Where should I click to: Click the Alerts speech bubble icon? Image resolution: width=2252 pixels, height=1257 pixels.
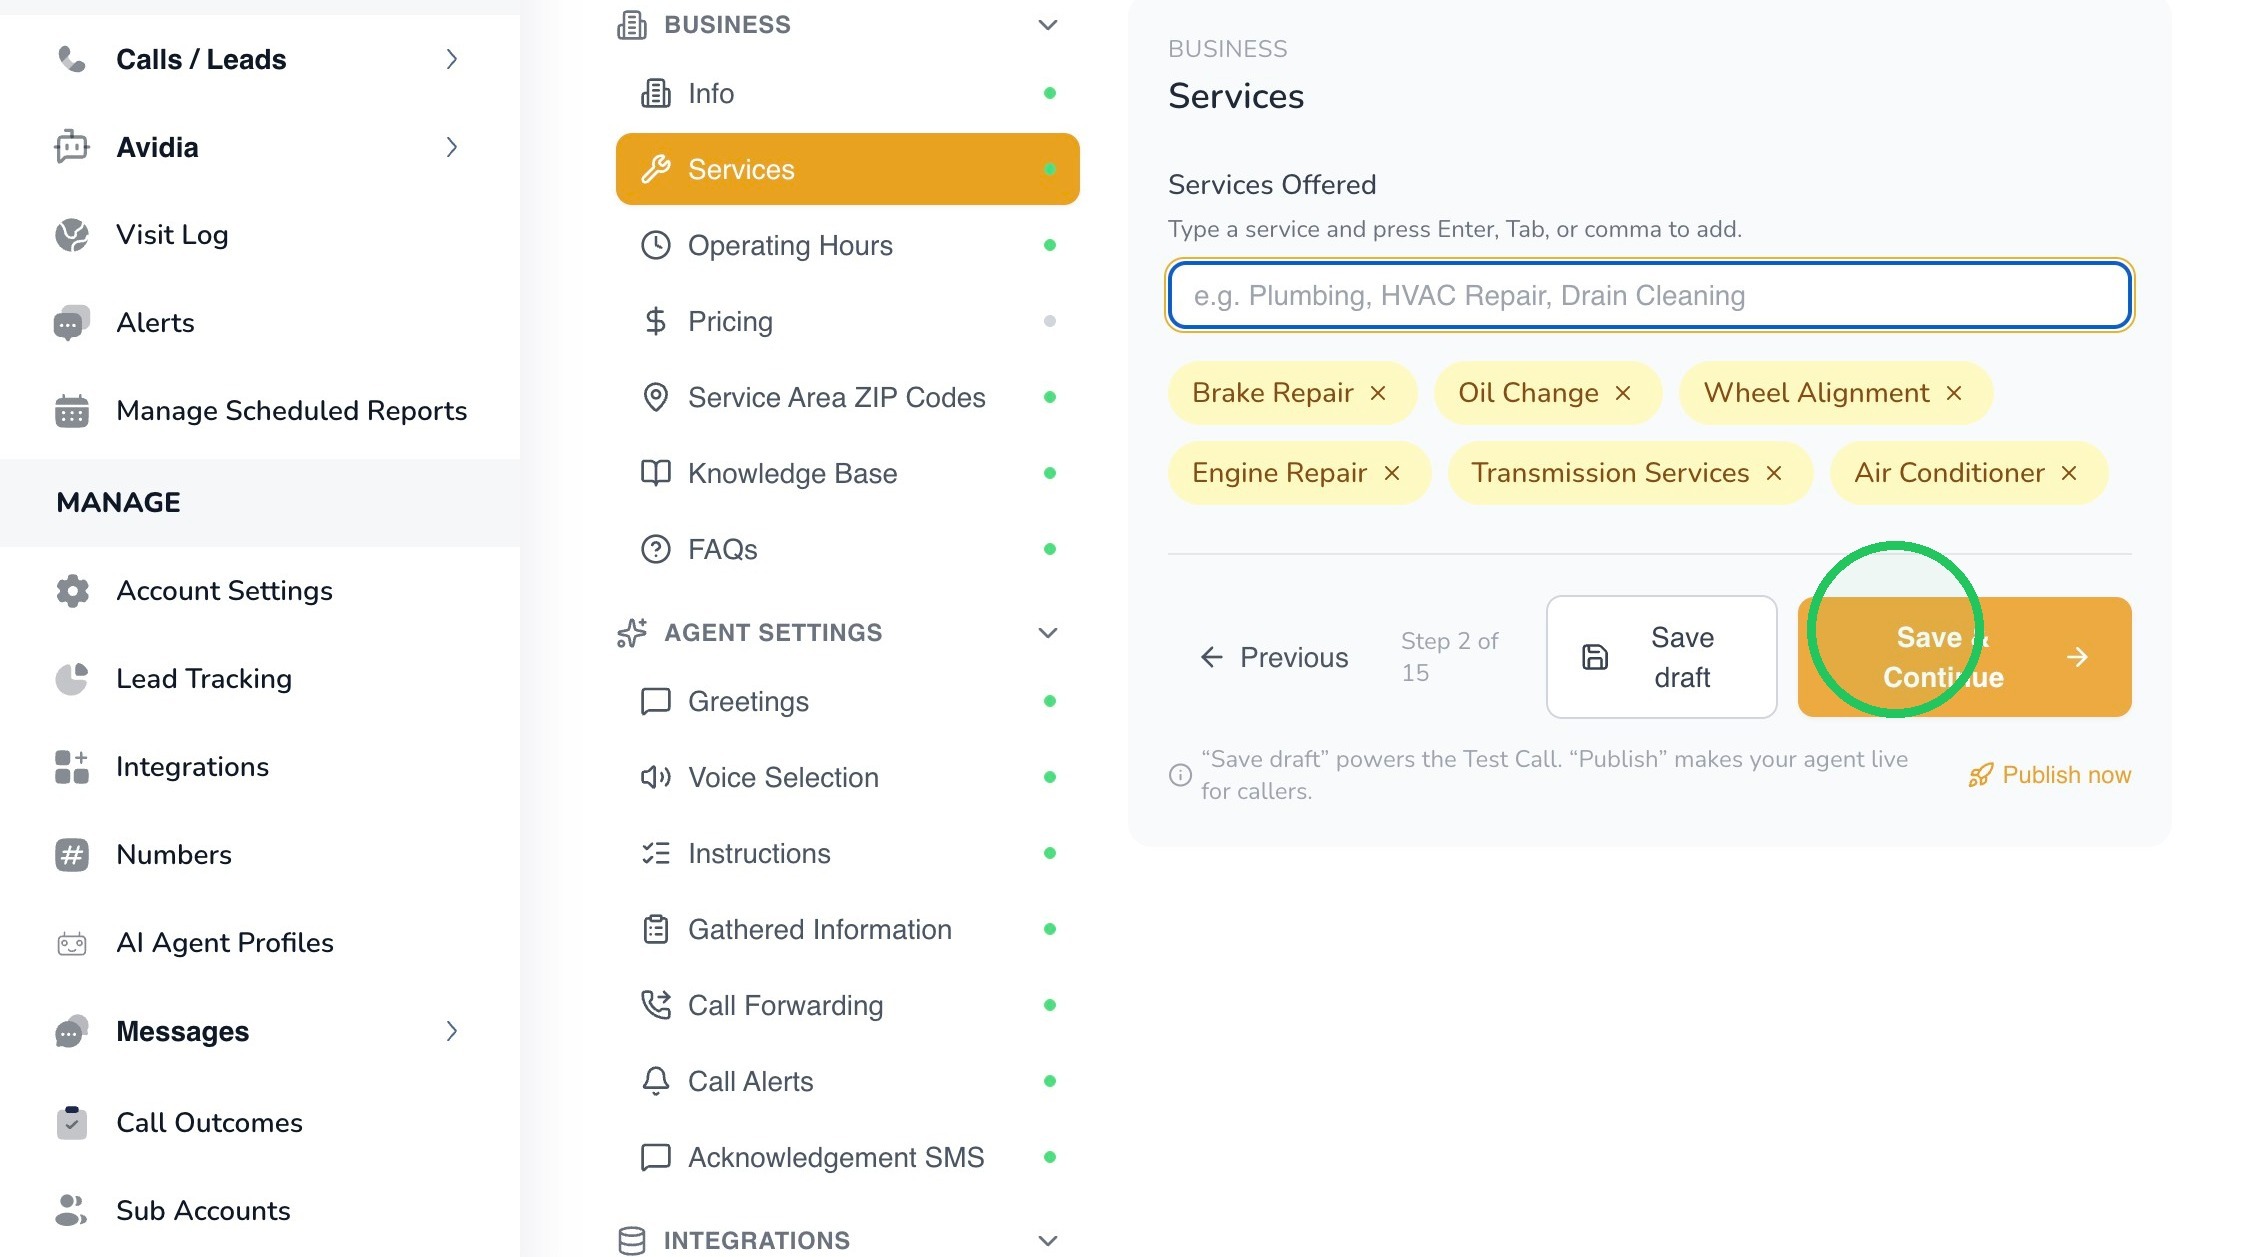[x=72, y=323]
